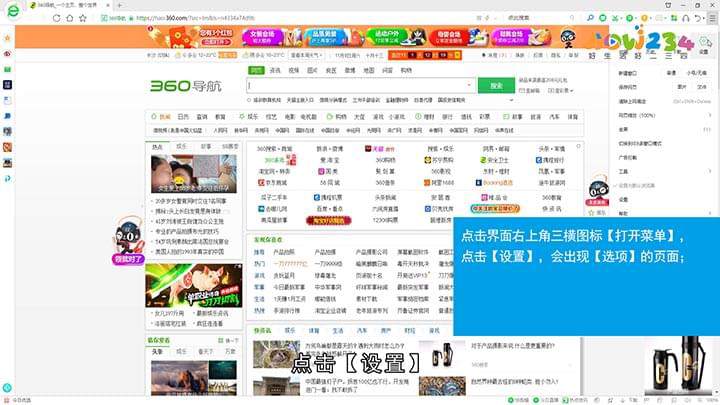This screenshot has height=405, width=720.
Task: Click the 登邮箱 link
Action: tap(529, 90)
